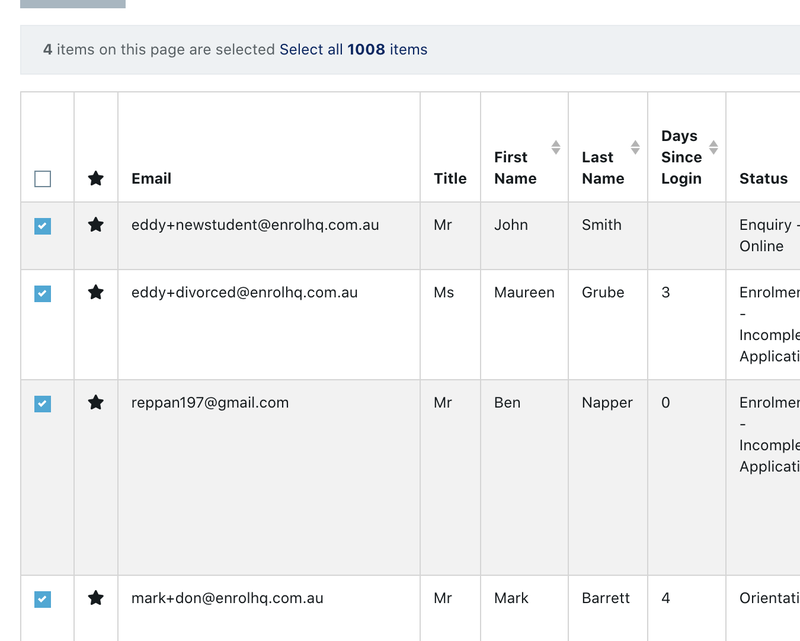The width and height of the screenshot is (800, 641).
Task: Click the Status column header
Action: (763, 178)
